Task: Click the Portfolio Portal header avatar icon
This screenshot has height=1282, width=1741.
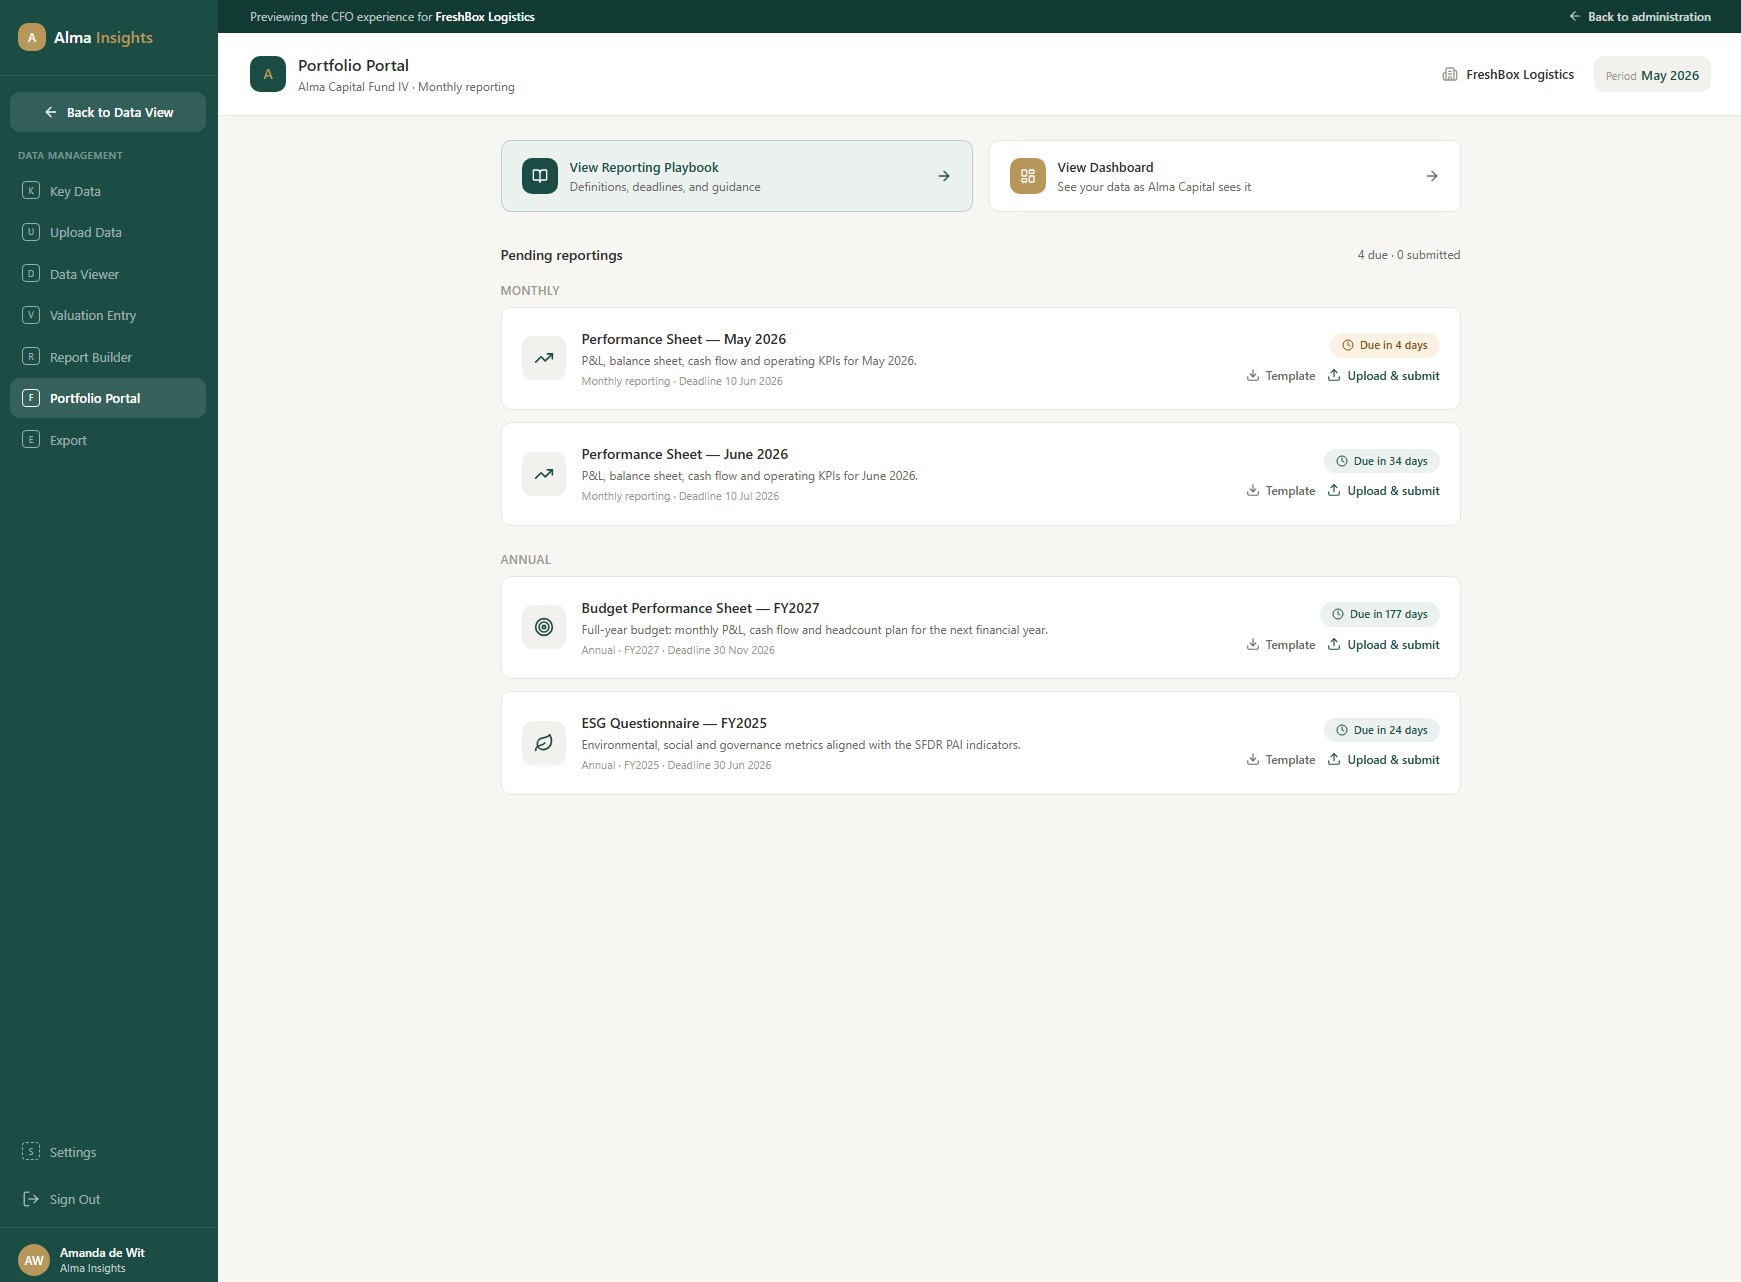Action: pyautogui.click(x=268, y=74)
